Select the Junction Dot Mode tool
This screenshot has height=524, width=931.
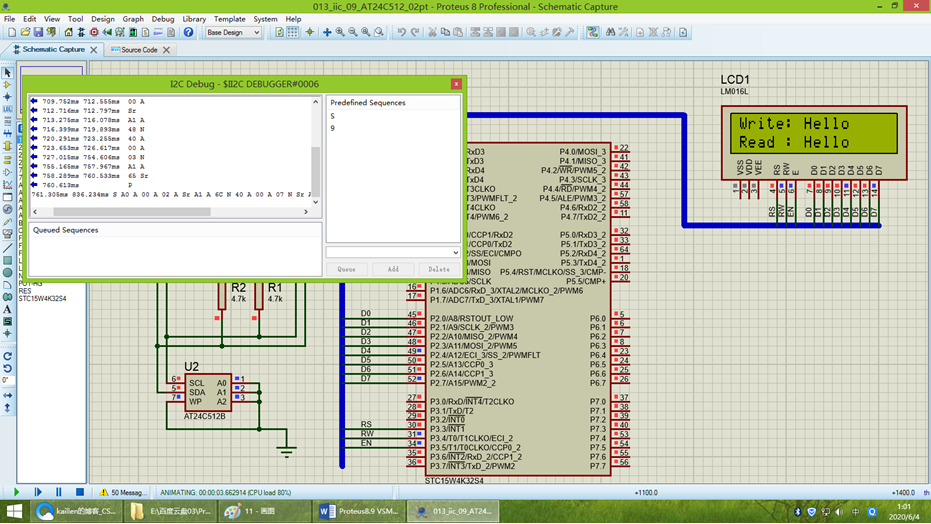(7, 97)
